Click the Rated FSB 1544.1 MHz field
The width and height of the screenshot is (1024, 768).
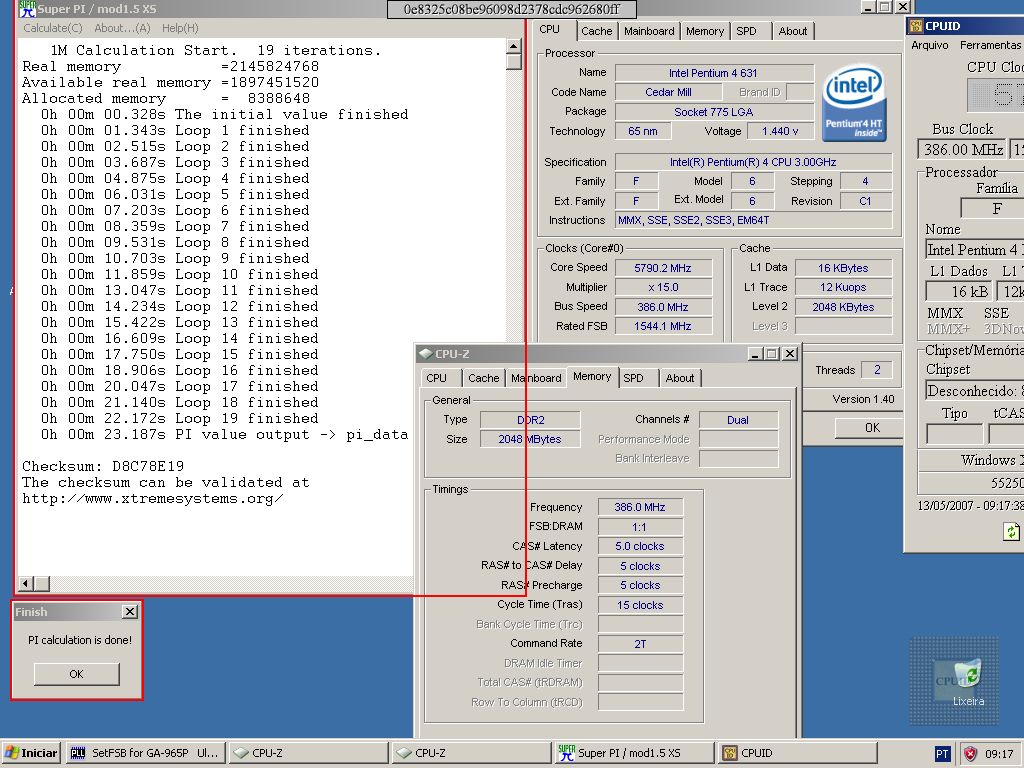(663, 326)
